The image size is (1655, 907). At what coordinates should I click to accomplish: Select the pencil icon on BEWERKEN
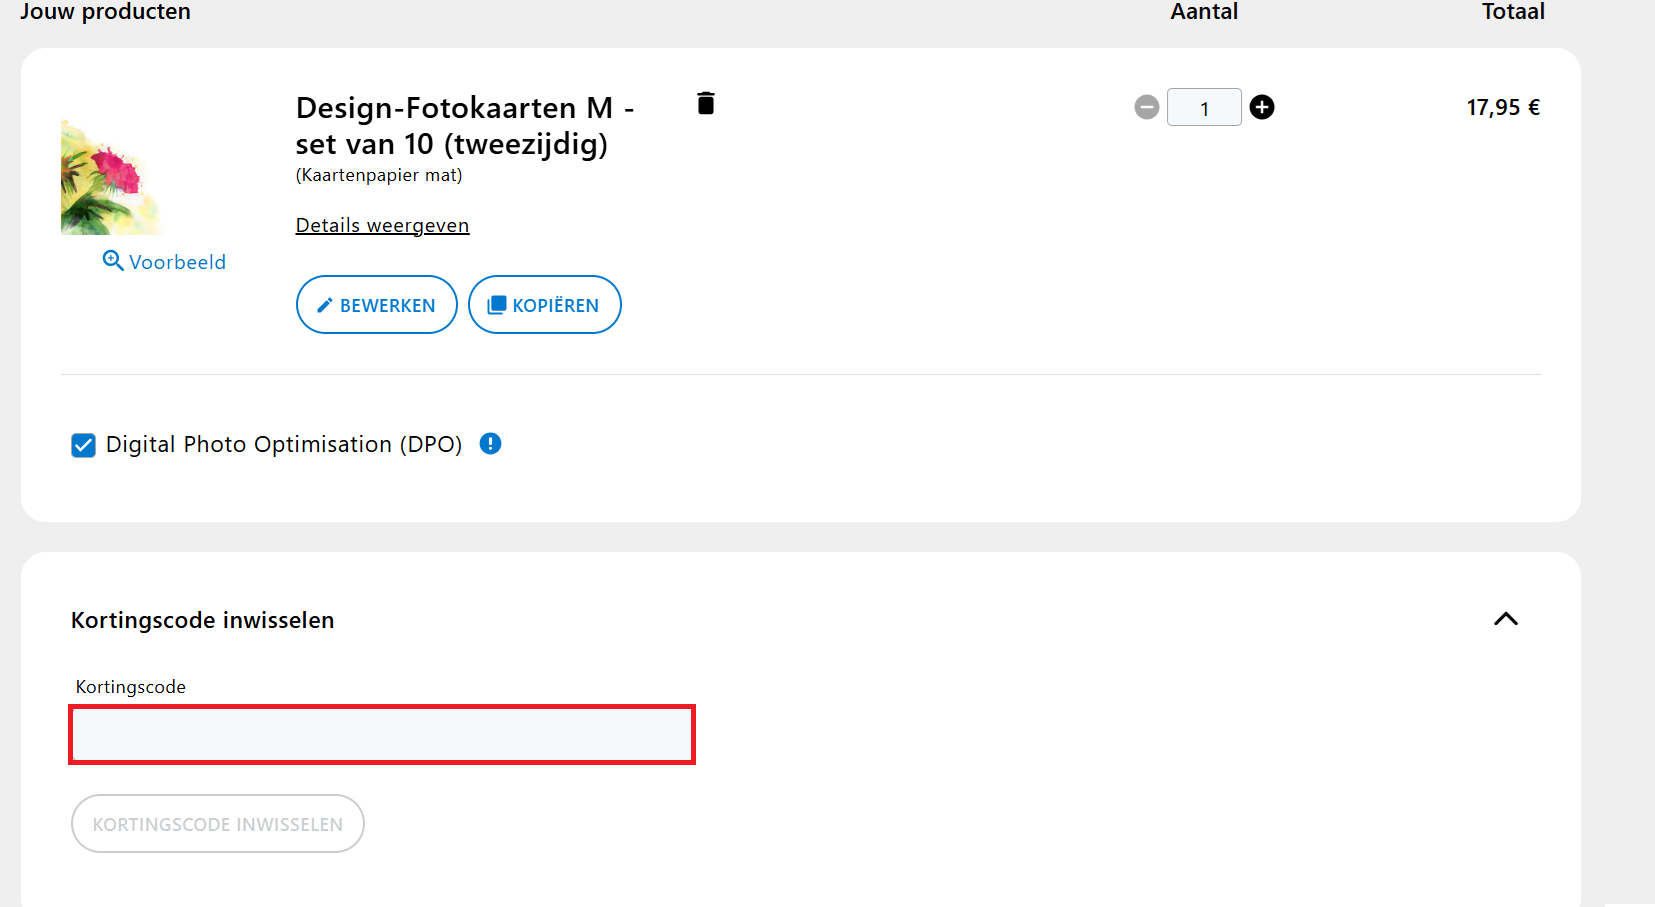coord(324,305)
